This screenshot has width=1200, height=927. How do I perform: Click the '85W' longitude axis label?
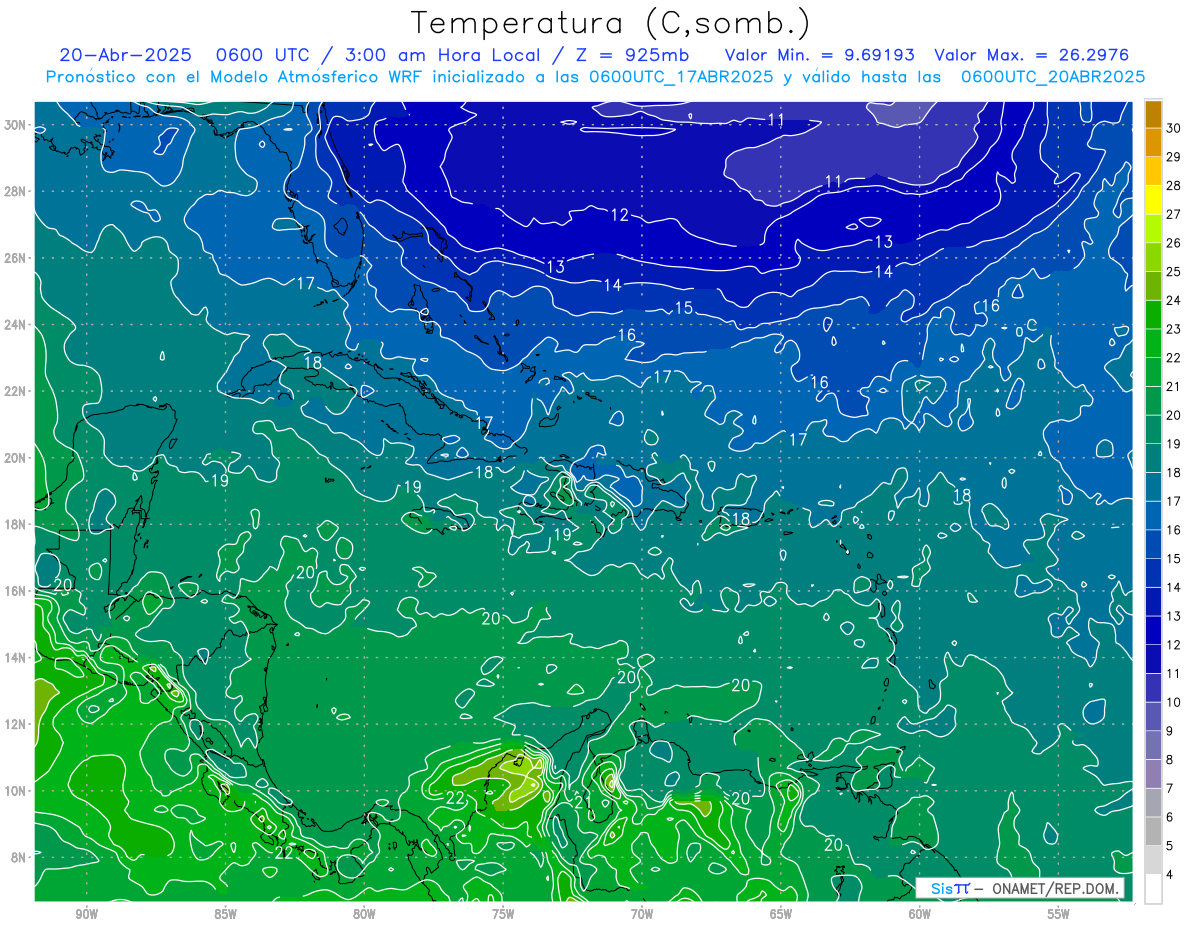point(225,914)
